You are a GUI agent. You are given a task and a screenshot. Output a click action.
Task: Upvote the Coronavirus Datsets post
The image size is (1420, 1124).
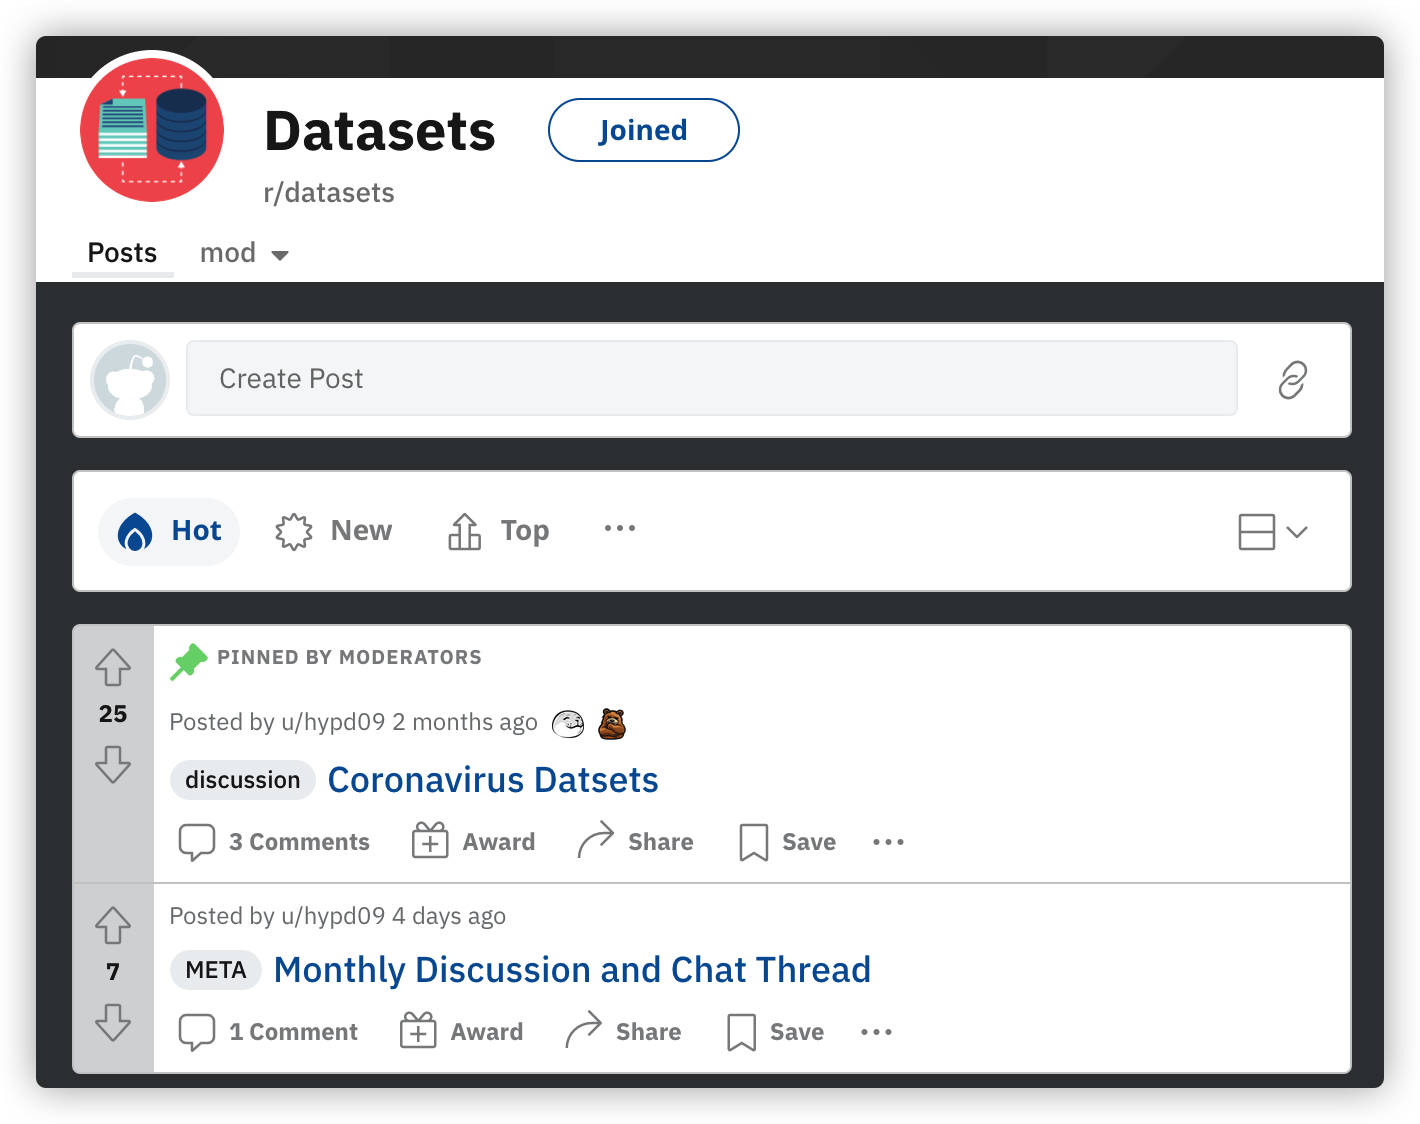pyautogui.click(x=113, y=668)
